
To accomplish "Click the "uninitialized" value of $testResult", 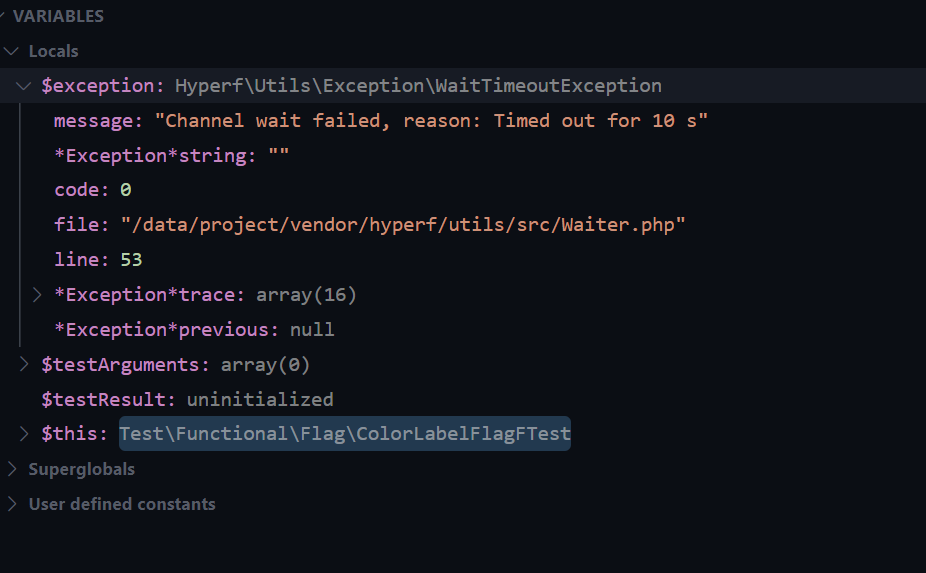I will tap(260, 399).
